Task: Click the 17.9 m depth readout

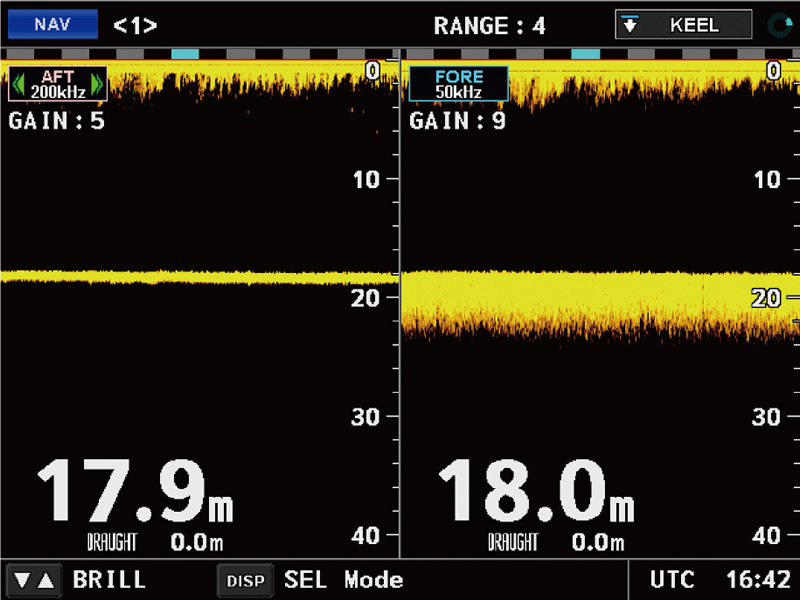Action: [135, 491]
